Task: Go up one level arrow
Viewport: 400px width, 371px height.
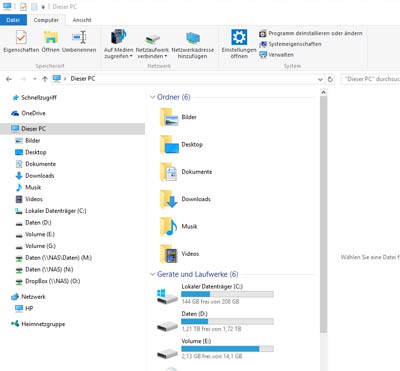Action: click(x=45, y=79)
